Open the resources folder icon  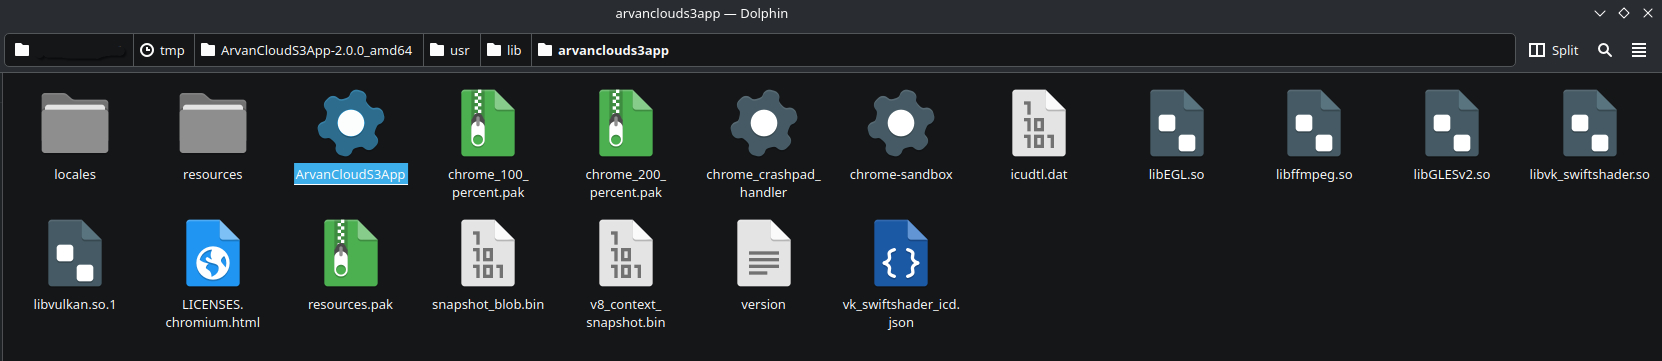point(213,123)
